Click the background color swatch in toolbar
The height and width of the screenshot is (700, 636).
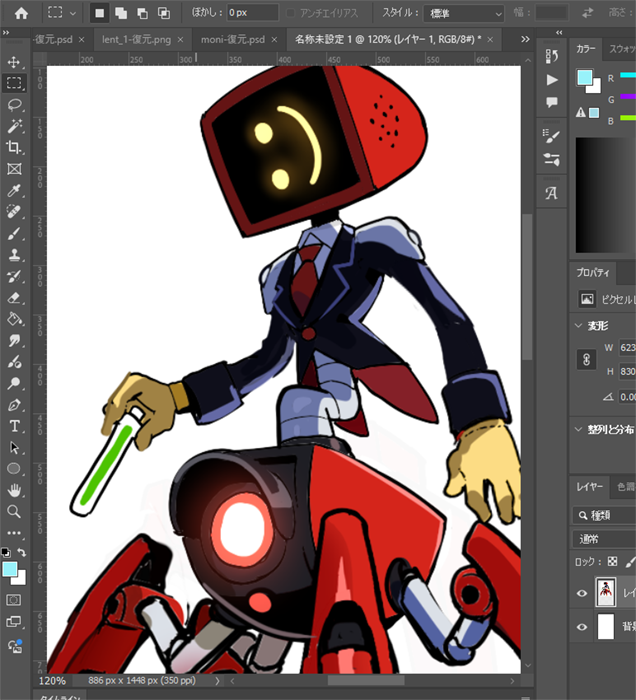coord(21,579)
